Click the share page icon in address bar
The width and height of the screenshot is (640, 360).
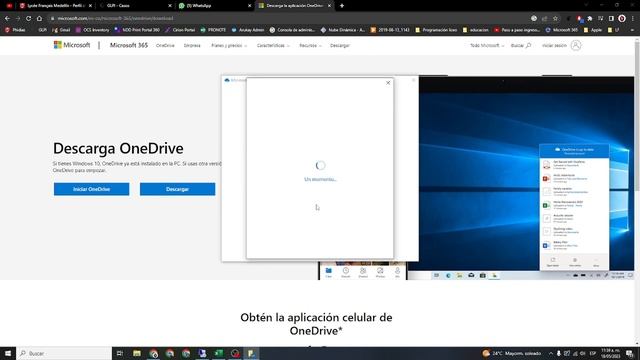[x=544, y=18]
